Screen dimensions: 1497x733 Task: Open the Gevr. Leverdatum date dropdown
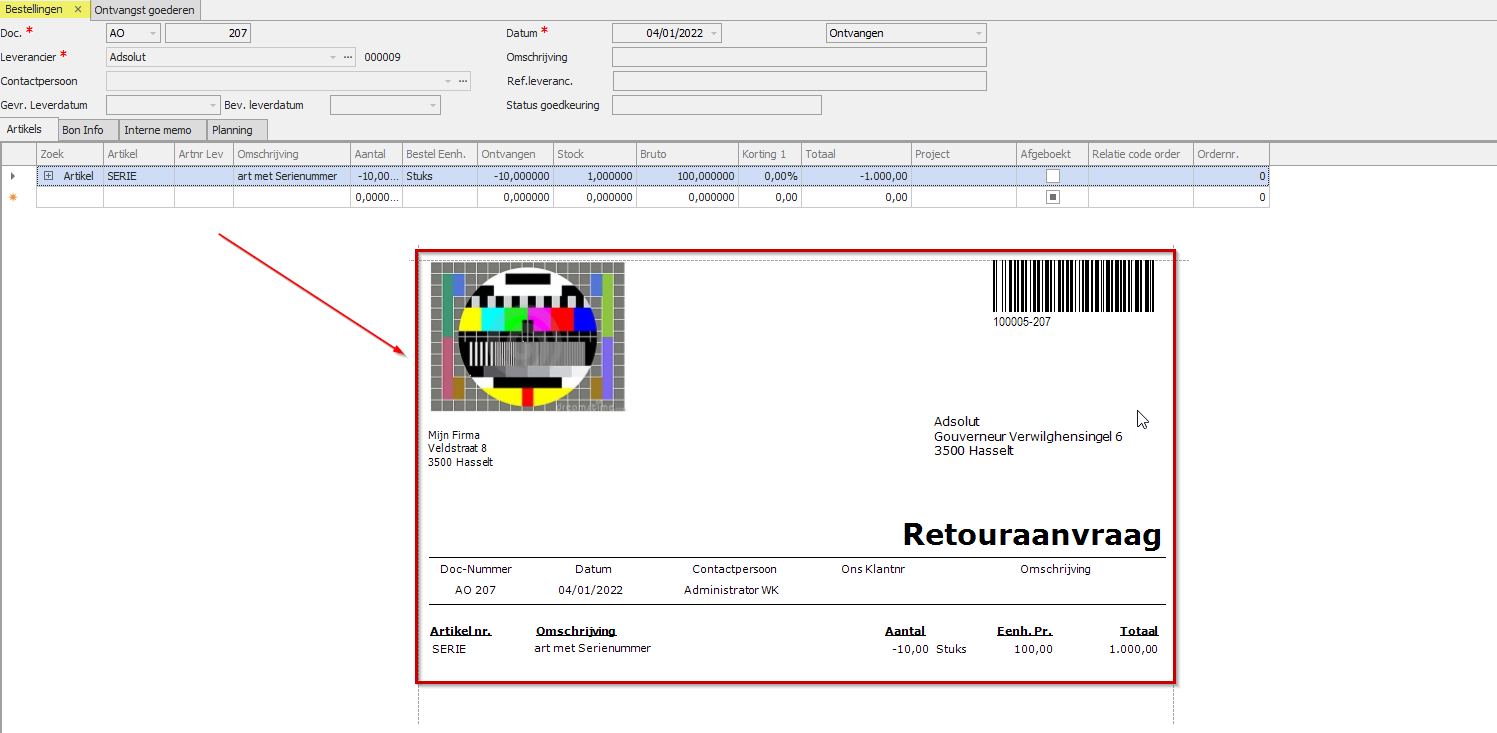[213, 105]
